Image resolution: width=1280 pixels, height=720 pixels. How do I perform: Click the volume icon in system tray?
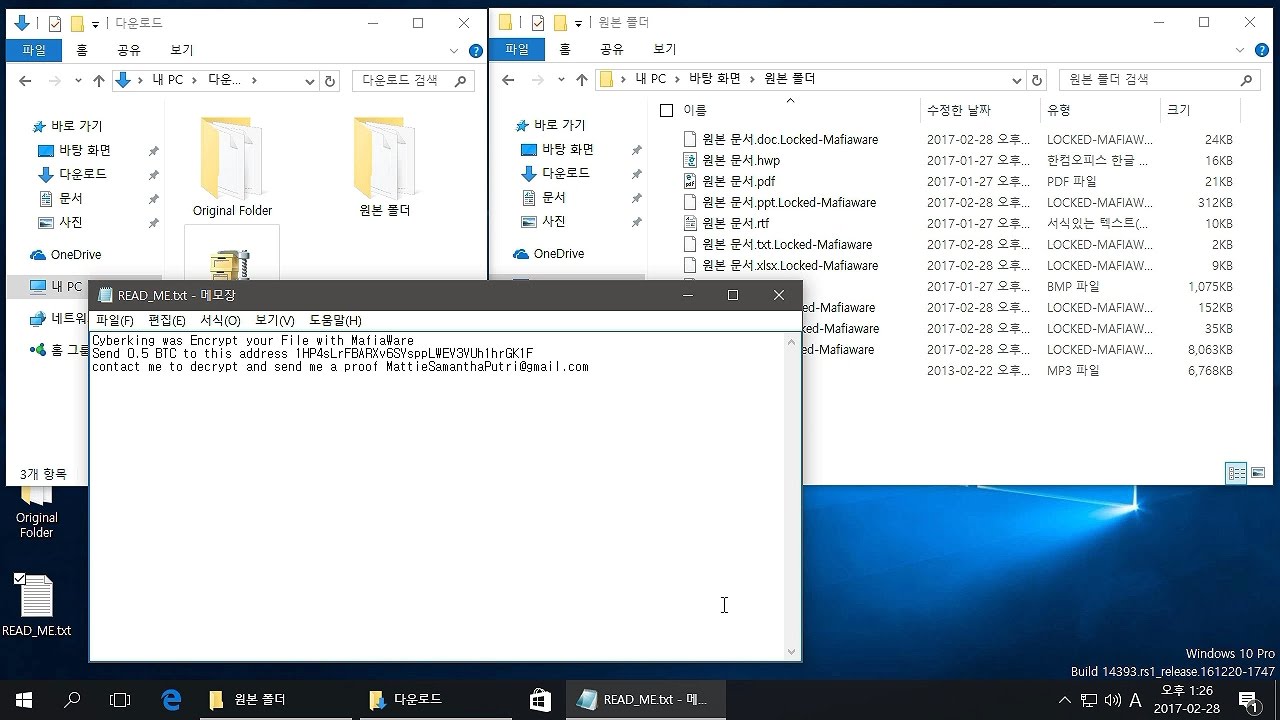pyautogui.click(x=1112, y=700)
